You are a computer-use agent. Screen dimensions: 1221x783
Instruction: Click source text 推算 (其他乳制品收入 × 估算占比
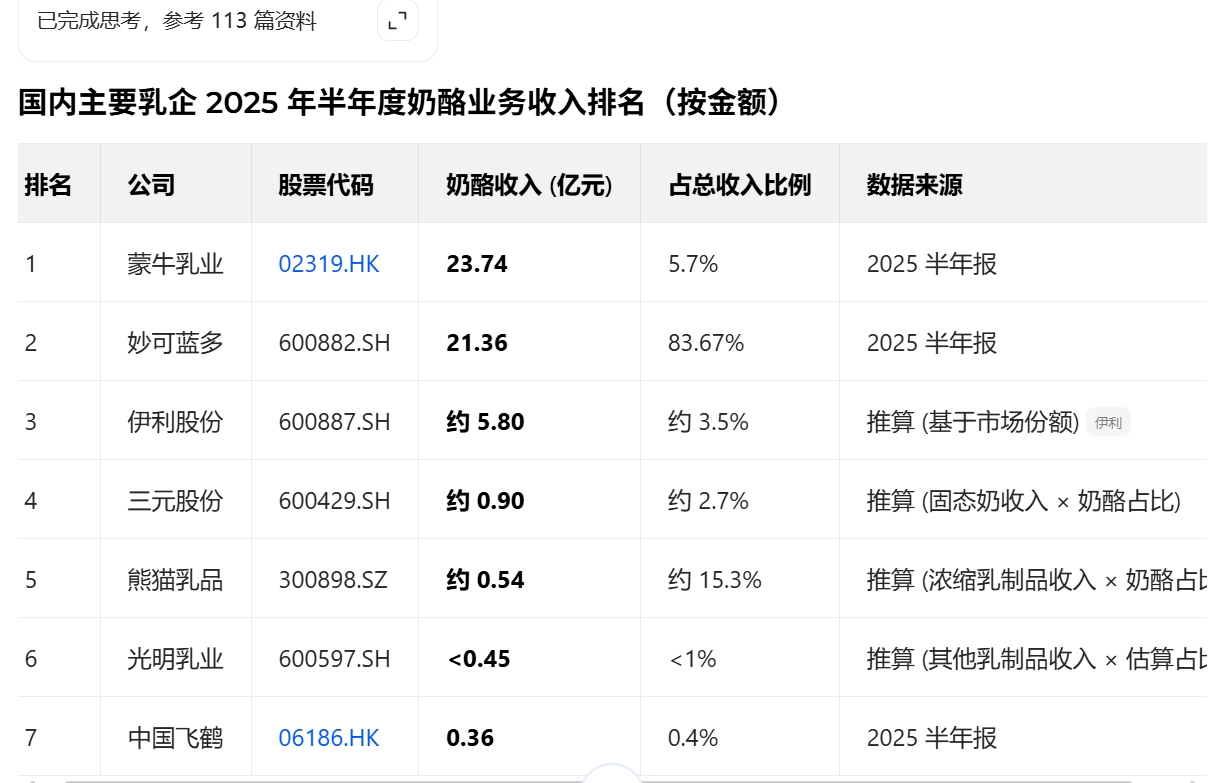tap(1037, 659)
